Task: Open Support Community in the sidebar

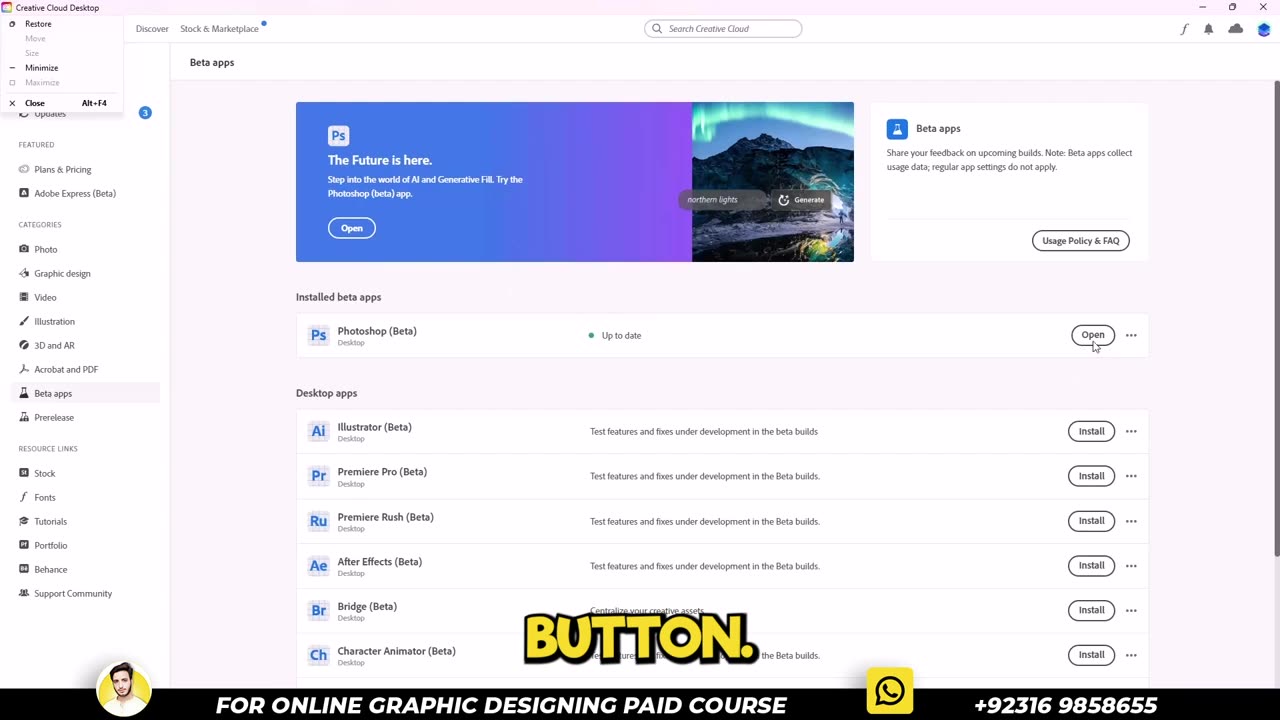Action: tap(73, 593)
